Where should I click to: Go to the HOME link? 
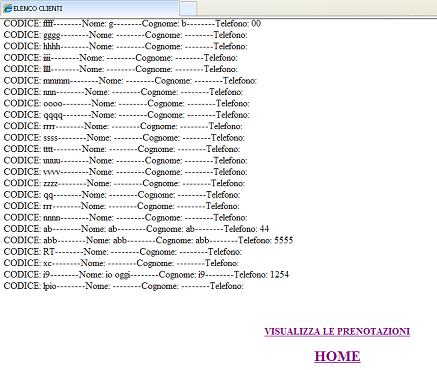click(x=337, y=356)
